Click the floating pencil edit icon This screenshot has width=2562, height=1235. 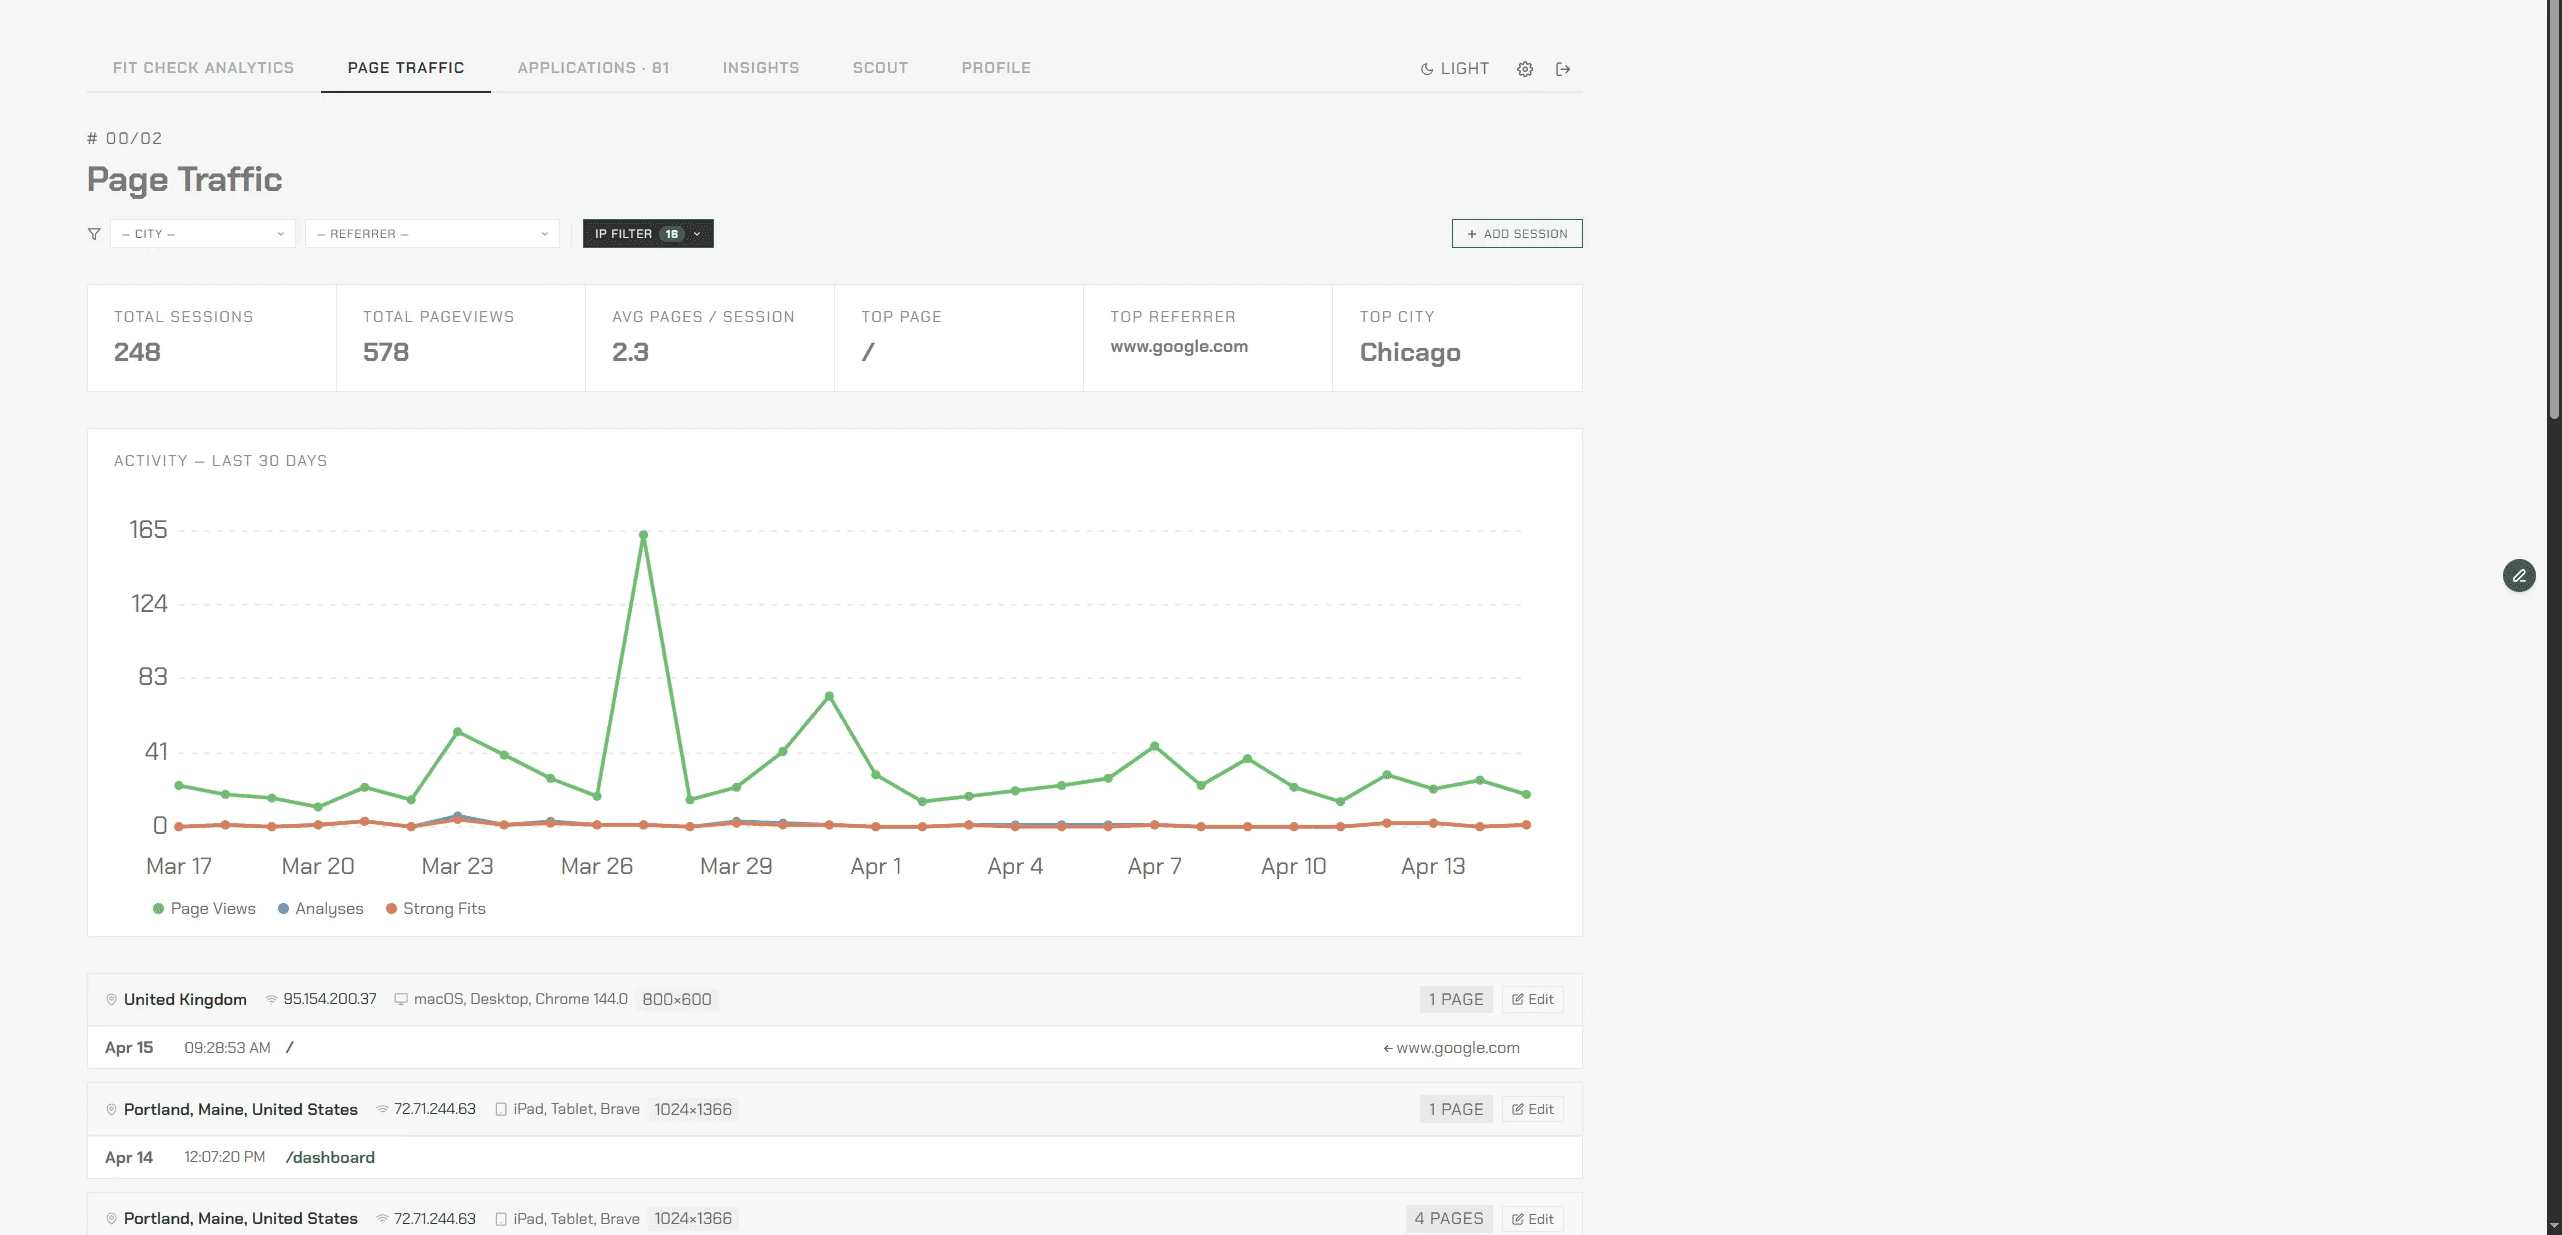tap(2519, 576)
